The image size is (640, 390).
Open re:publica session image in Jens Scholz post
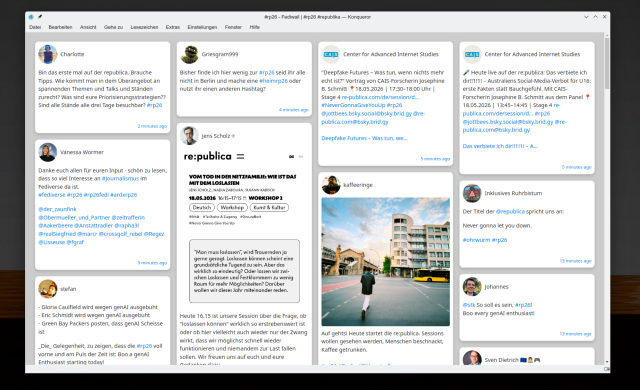pos(244,228)
